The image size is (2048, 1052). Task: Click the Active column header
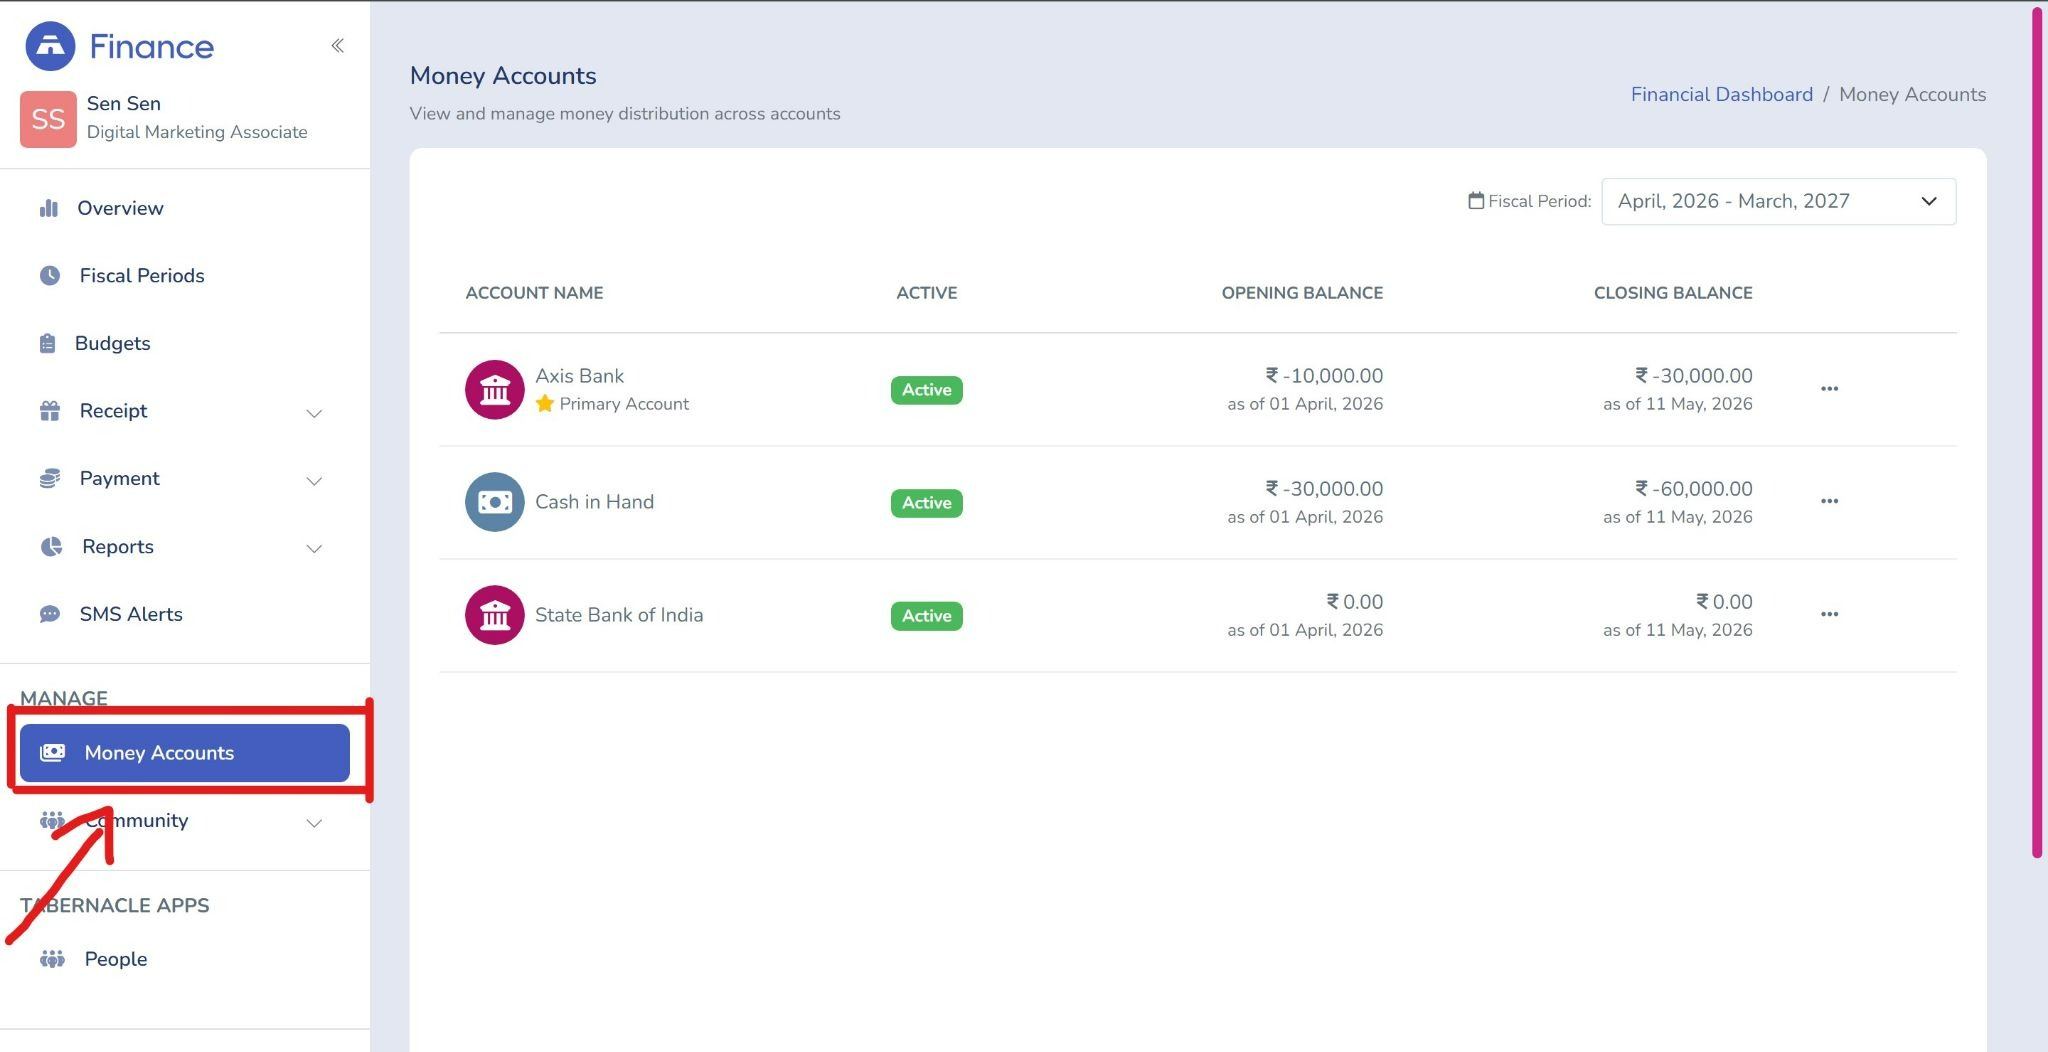(927, 293)
